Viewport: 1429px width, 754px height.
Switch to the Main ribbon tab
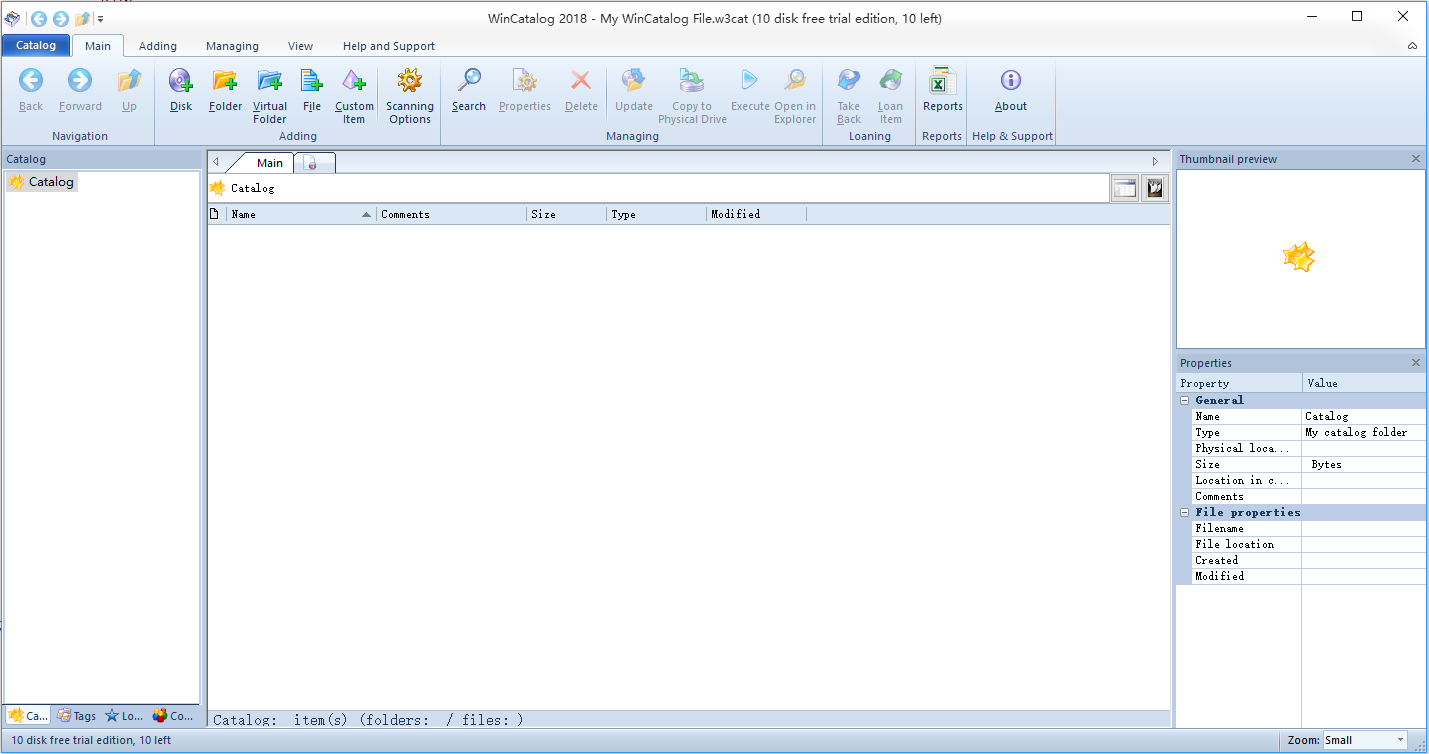[x=98, y=46]
